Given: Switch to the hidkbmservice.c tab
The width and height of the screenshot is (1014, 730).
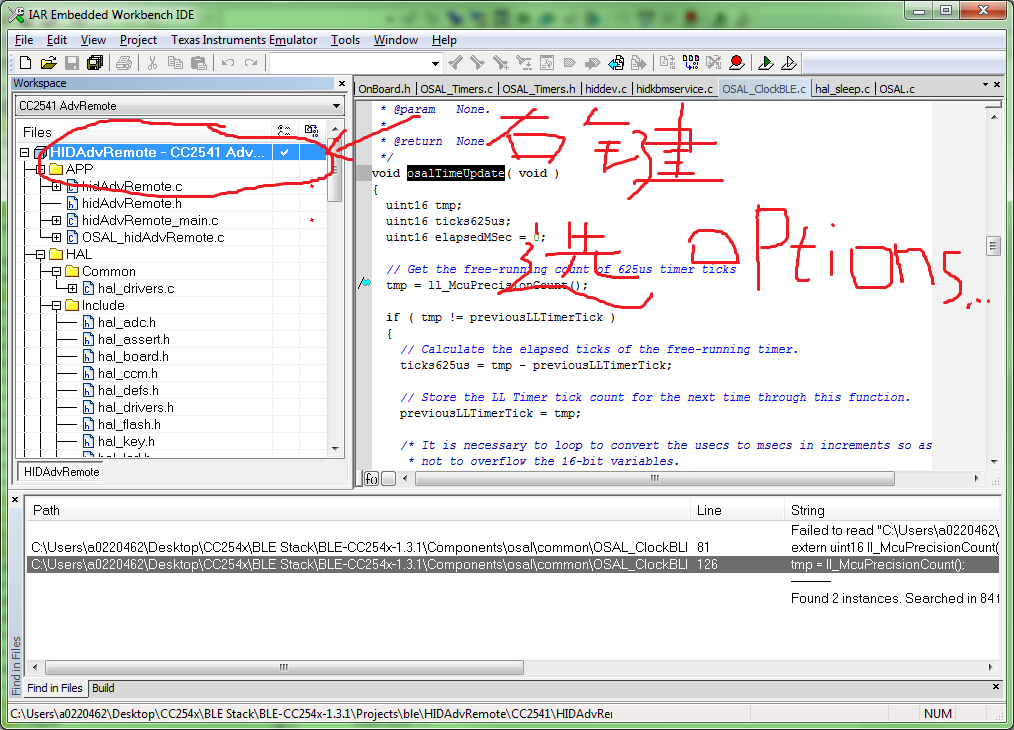Looking at the screenshot, I should [x=674, y=89].
